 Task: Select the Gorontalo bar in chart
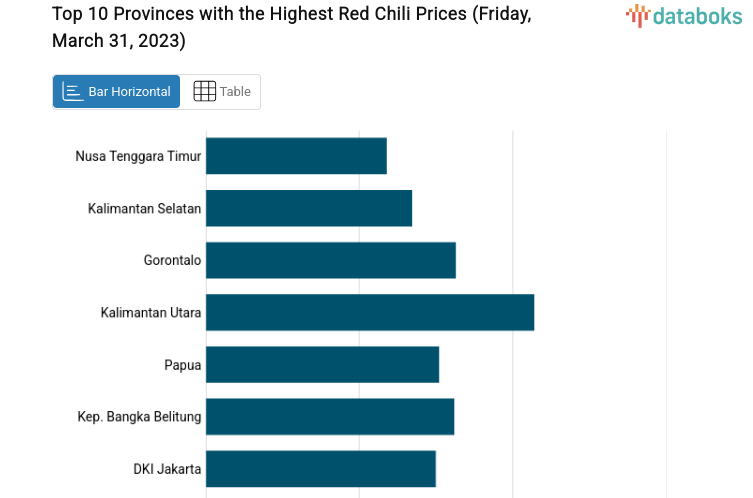pyautogui.click(x=331, y=260)
